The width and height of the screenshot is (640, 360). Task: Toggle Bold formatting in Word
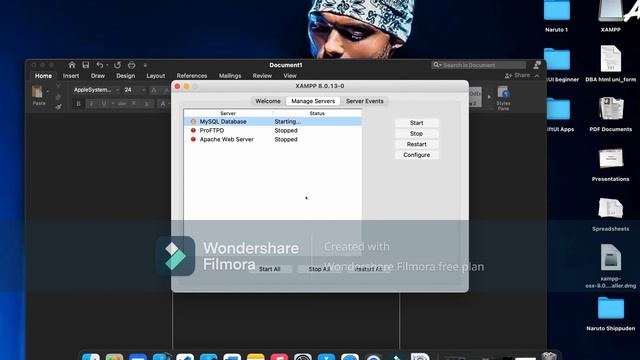[78, 104]
